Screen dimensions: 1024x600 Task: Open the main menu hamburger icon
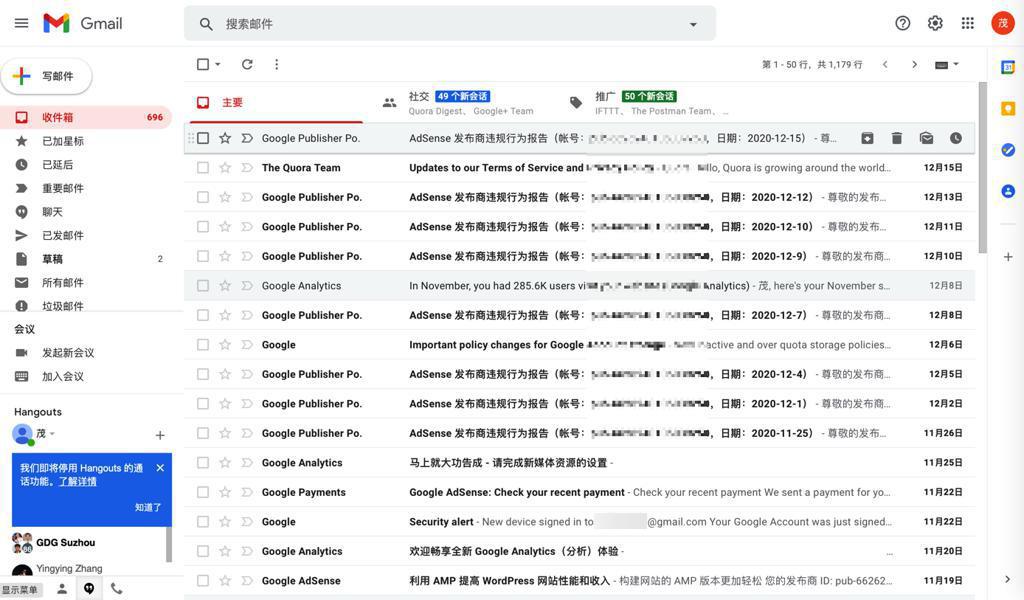[x=22, y=24]
